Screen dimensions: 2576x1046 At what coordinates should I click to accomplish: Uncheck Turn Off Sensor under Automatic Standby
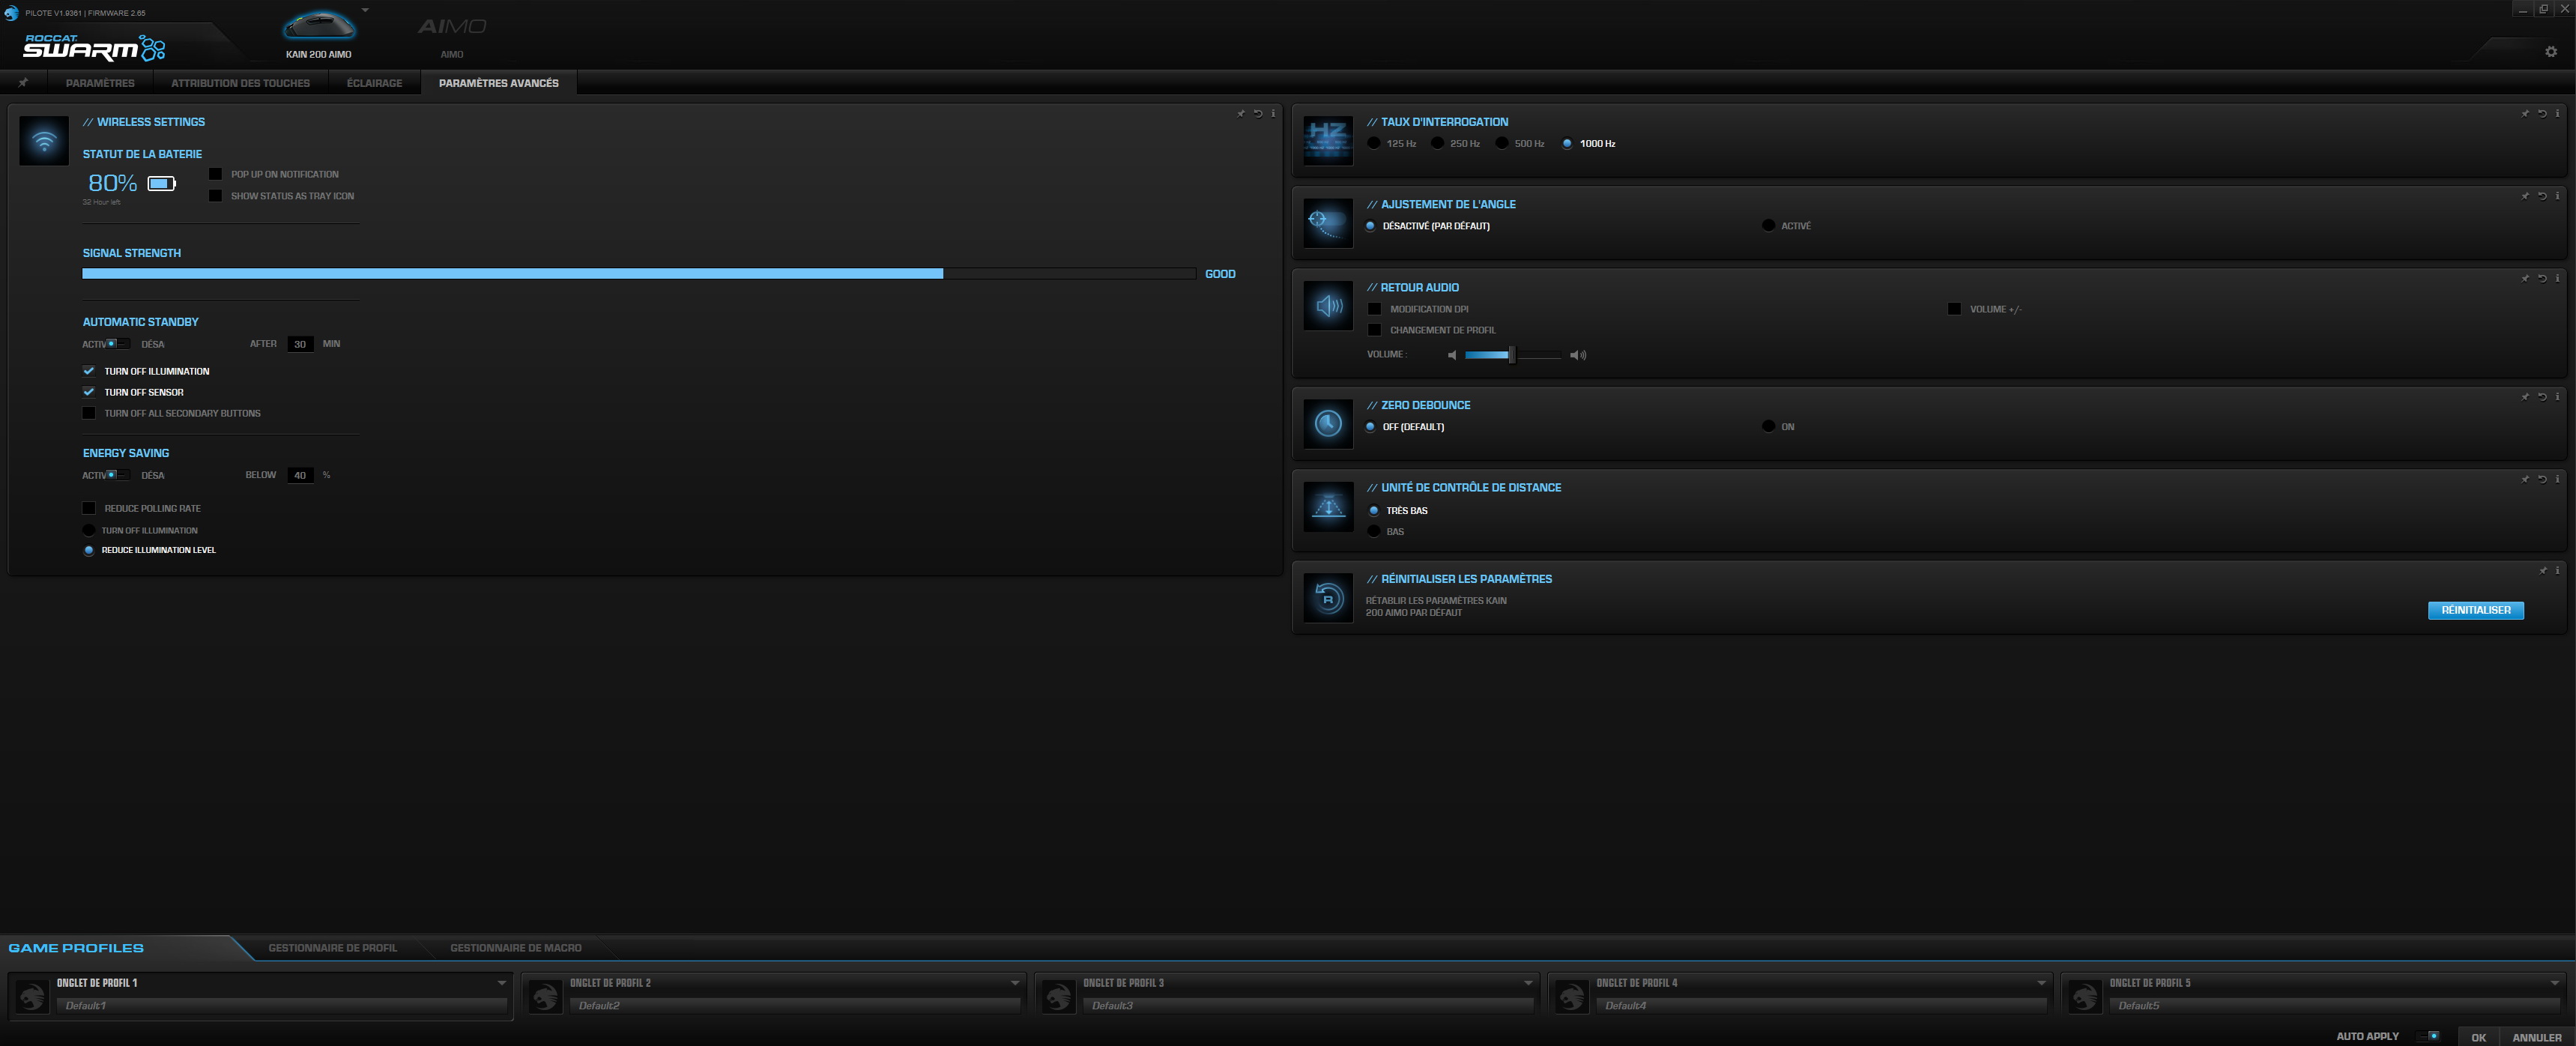pos(89,392)
